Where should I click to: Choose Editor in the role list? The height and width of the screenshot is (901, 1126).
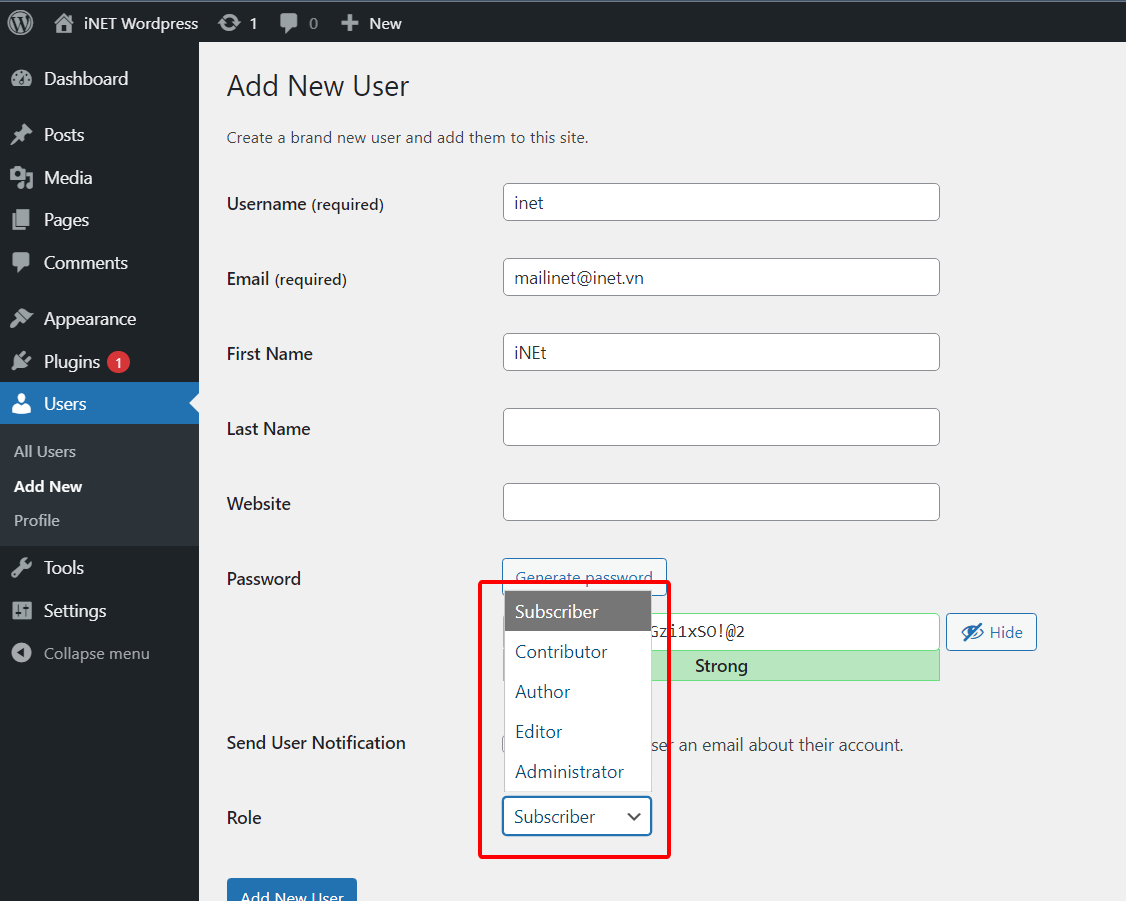(x=578, y=732)
